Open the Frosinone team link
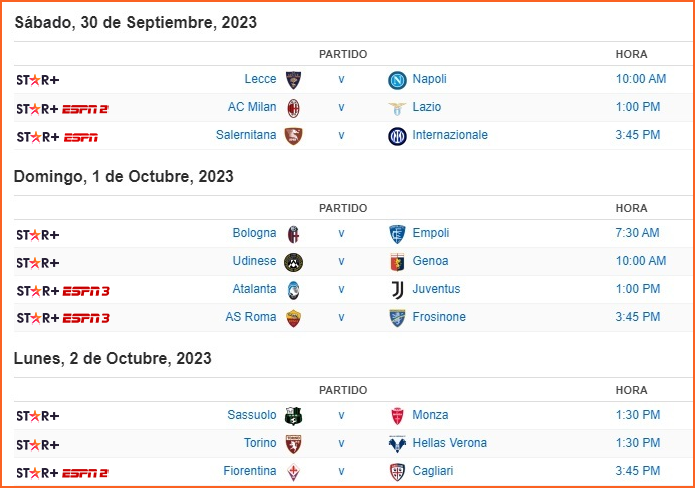The width and height of the screenshot is (695, 488). (439, 317)
